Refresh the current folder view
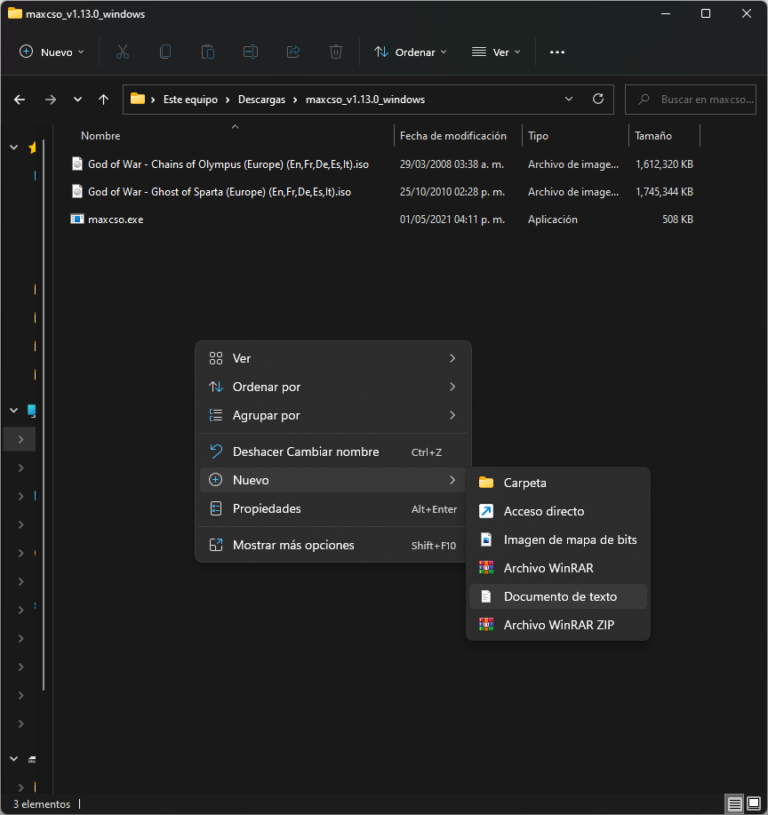 point(598,100)
